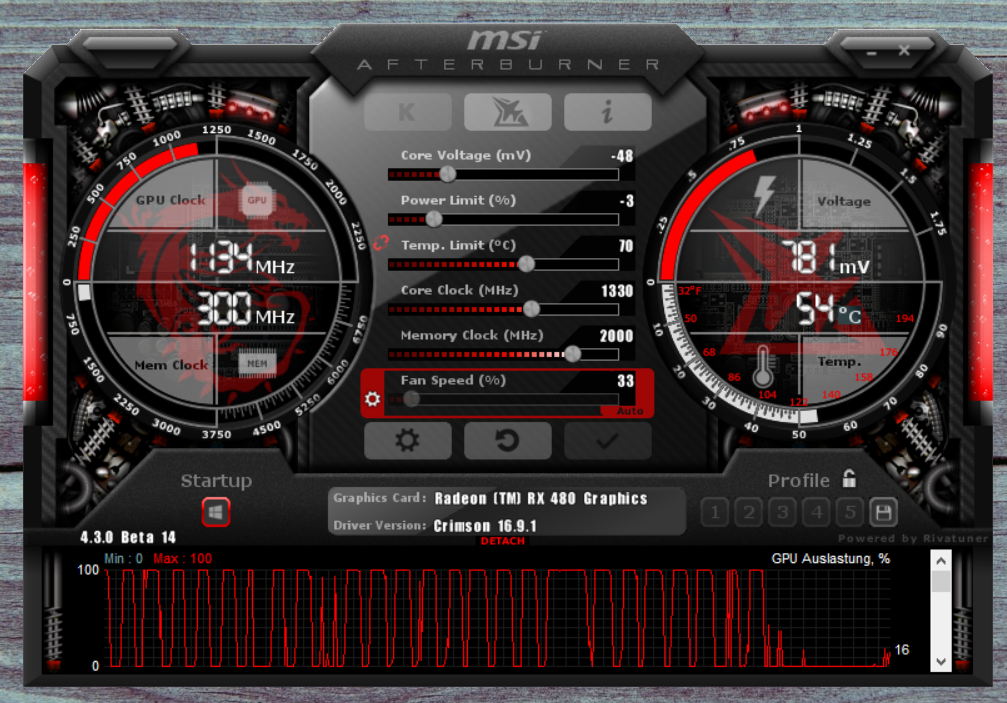Viewport: 1007px width, 703px height.
Task: Reset settings with the circular arrow button
Action: point(507,440)
